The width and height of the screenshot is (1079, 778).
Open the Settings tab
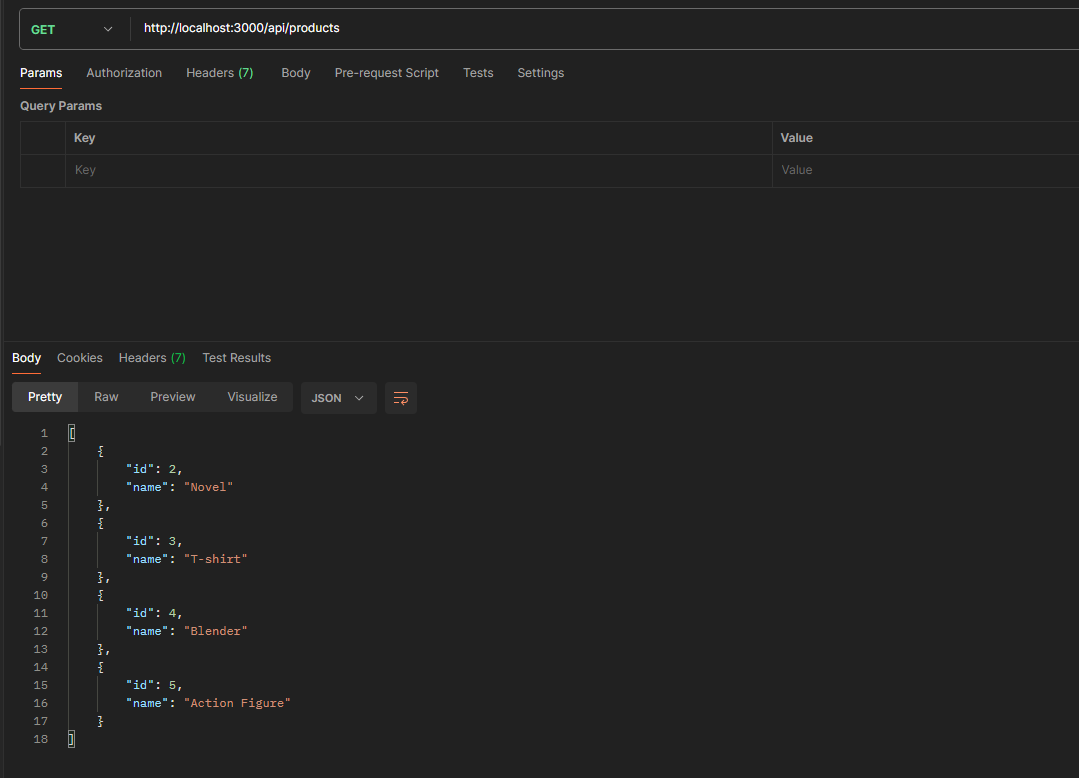[x=541, y=73]
